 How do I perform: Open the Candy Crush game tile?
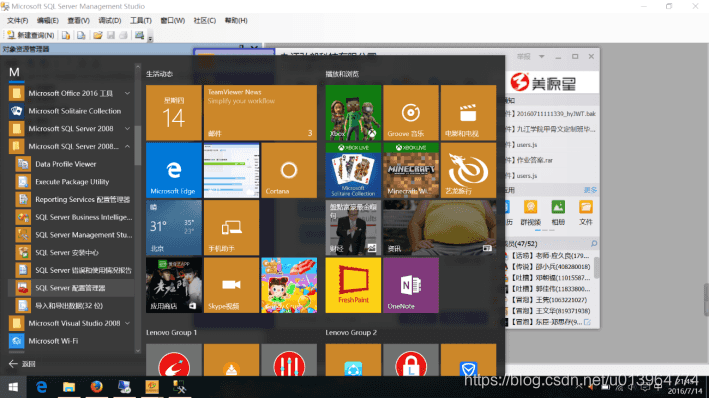coord(289,285)
